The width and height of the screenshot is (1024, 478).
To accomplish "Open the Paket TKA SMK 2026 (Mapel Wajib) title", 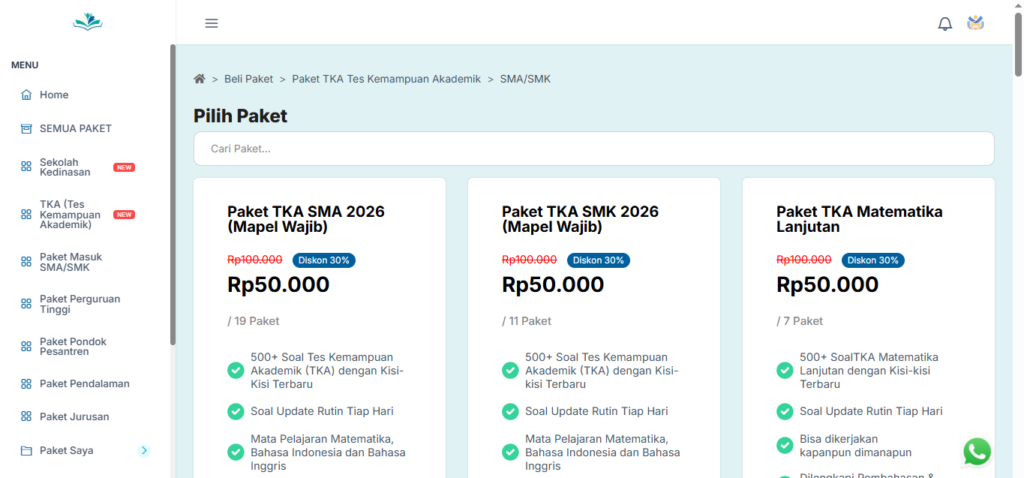I will click(580, 219).
